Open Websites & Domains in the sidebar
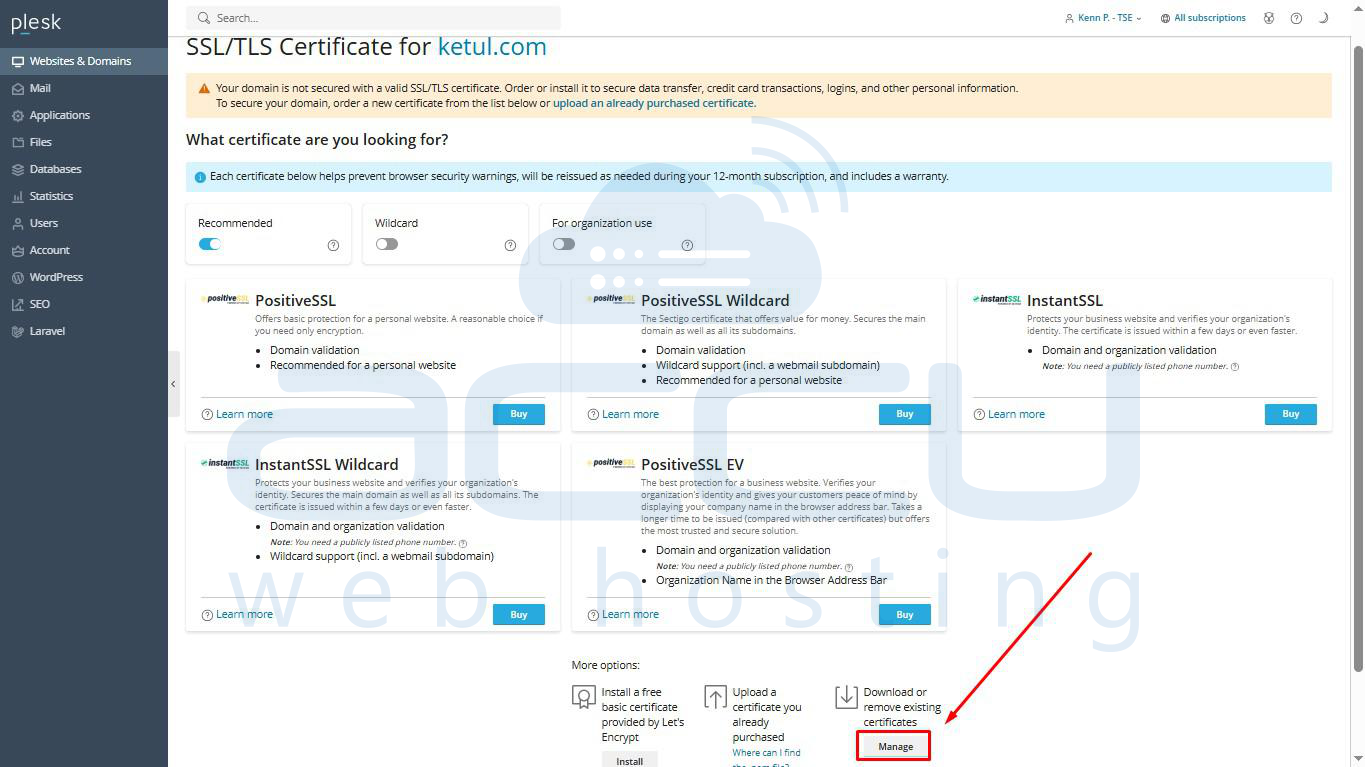 pos(84,61)
